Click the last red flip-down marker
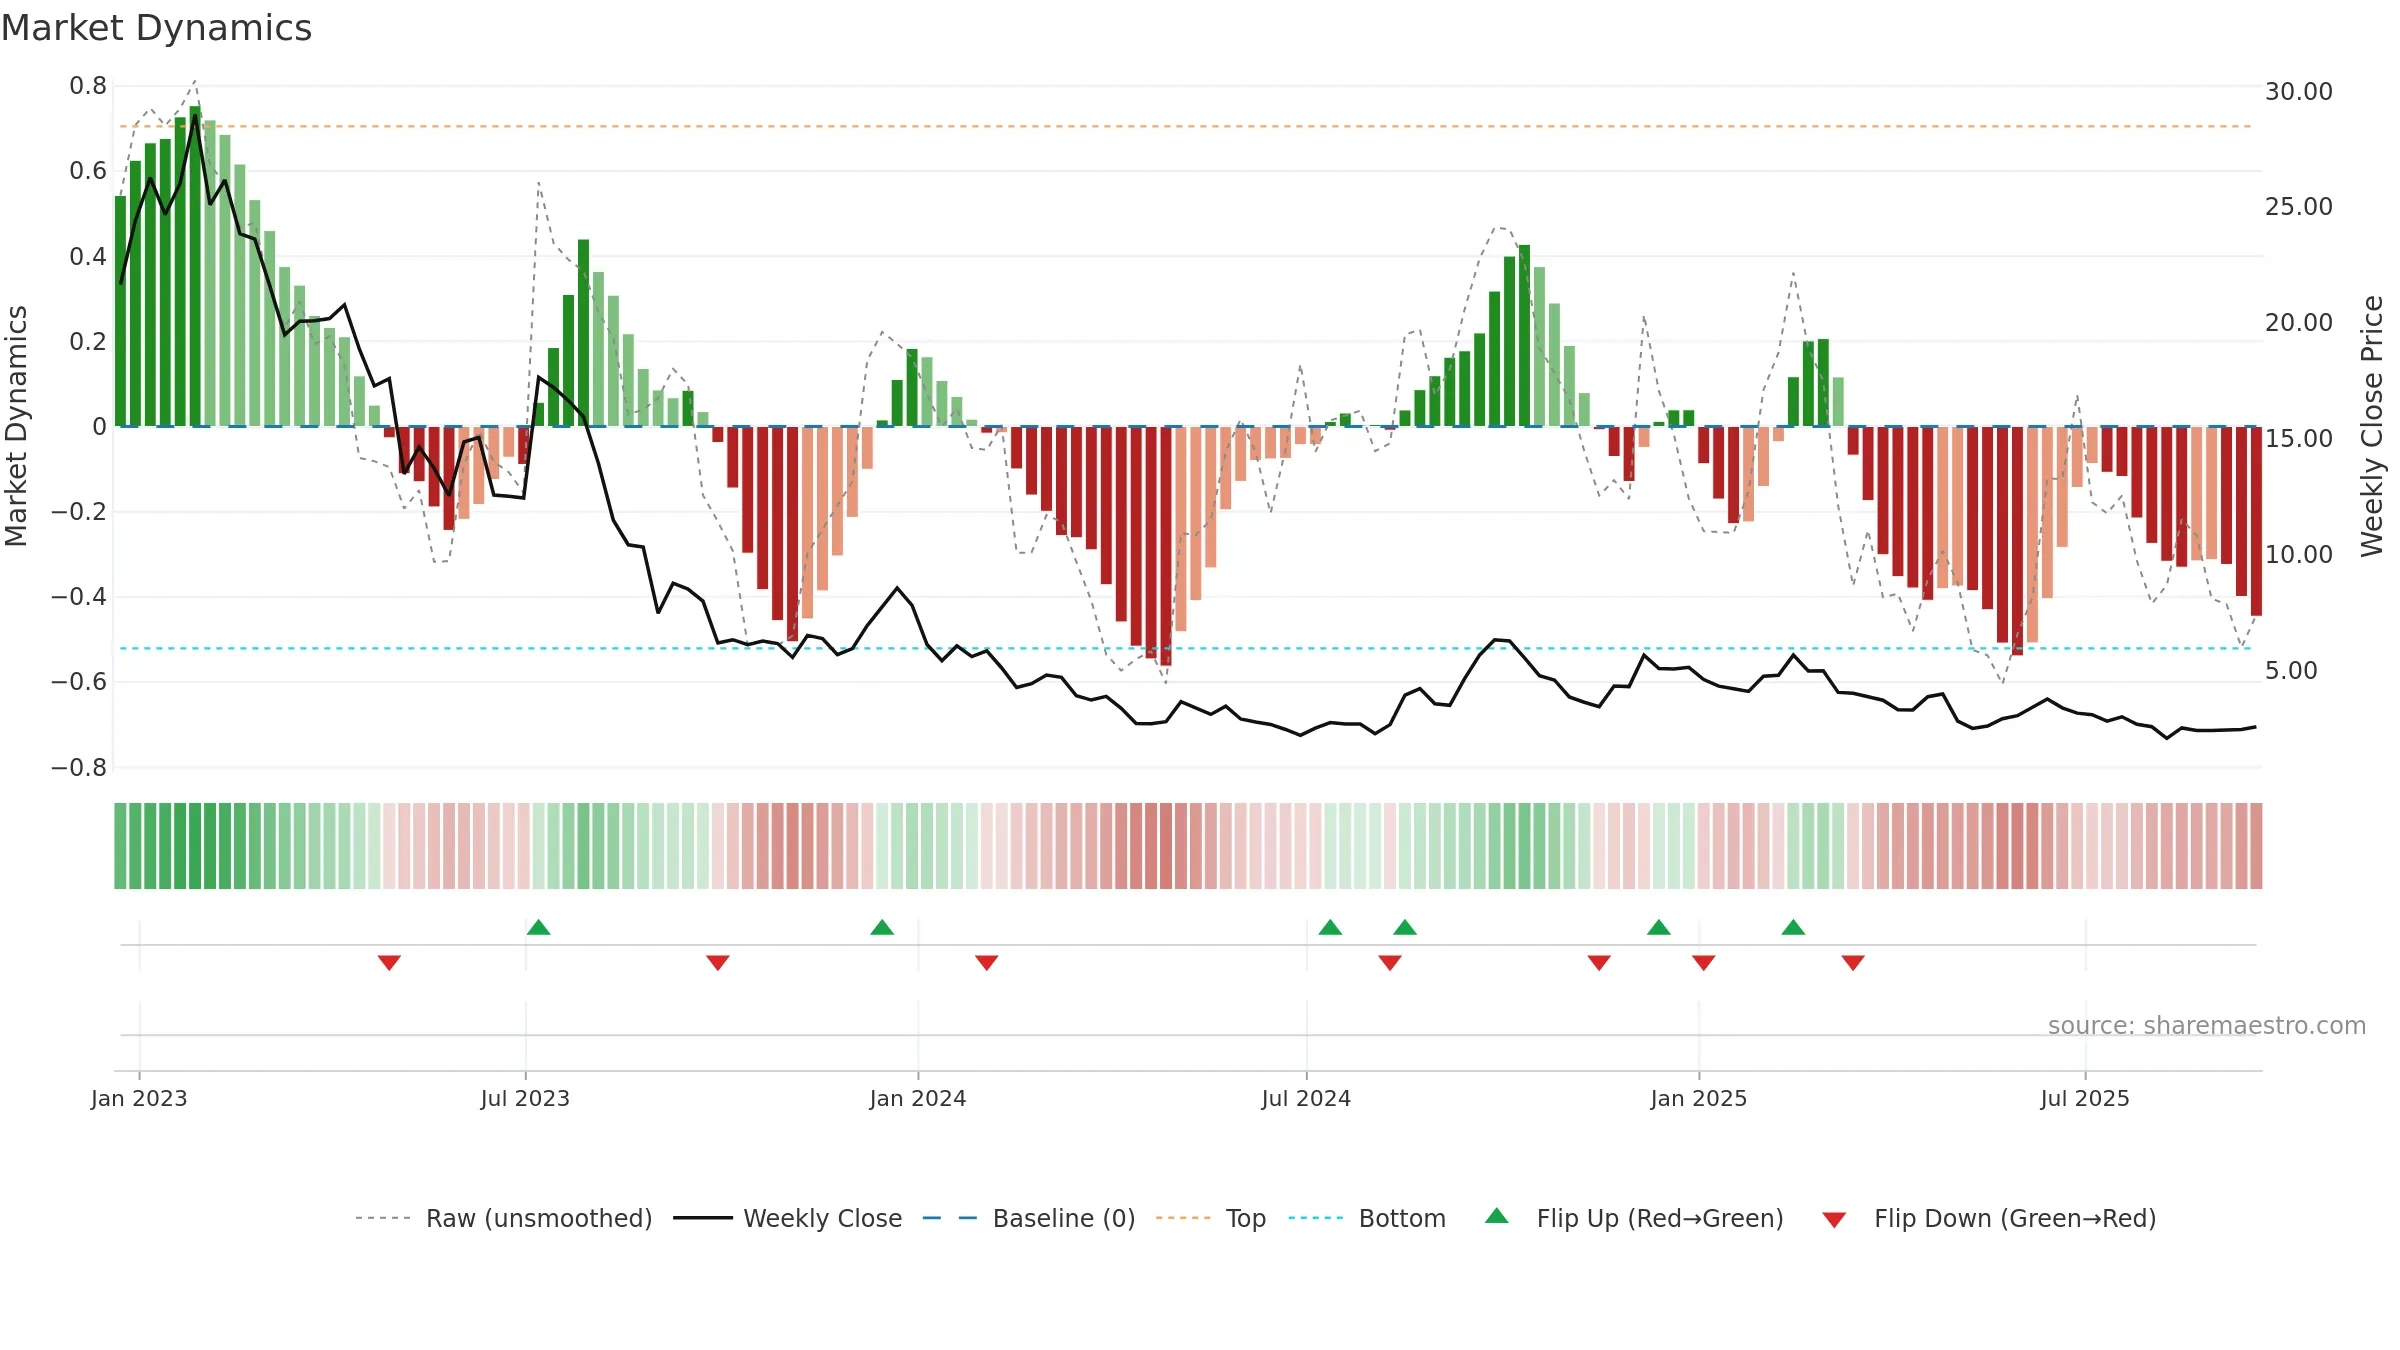Viewport: 2400px width, 1350px height. point(1853,963)
